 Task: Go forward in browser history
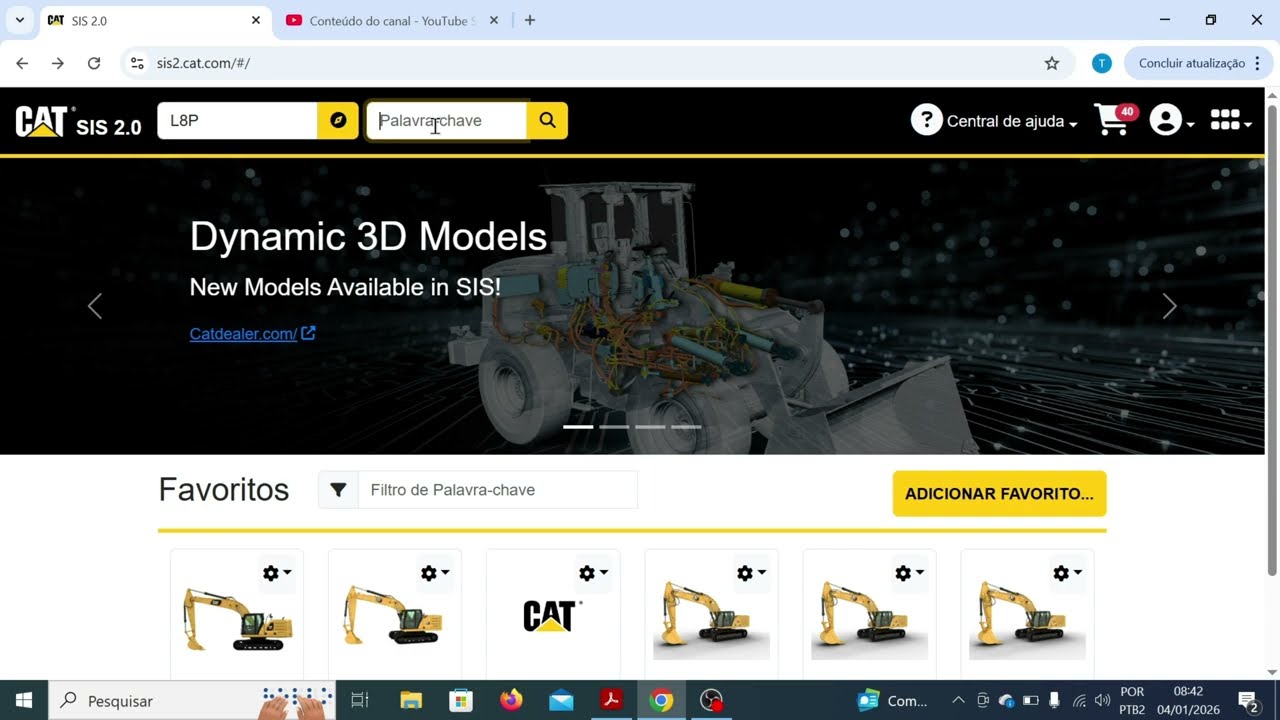[58, 63]
